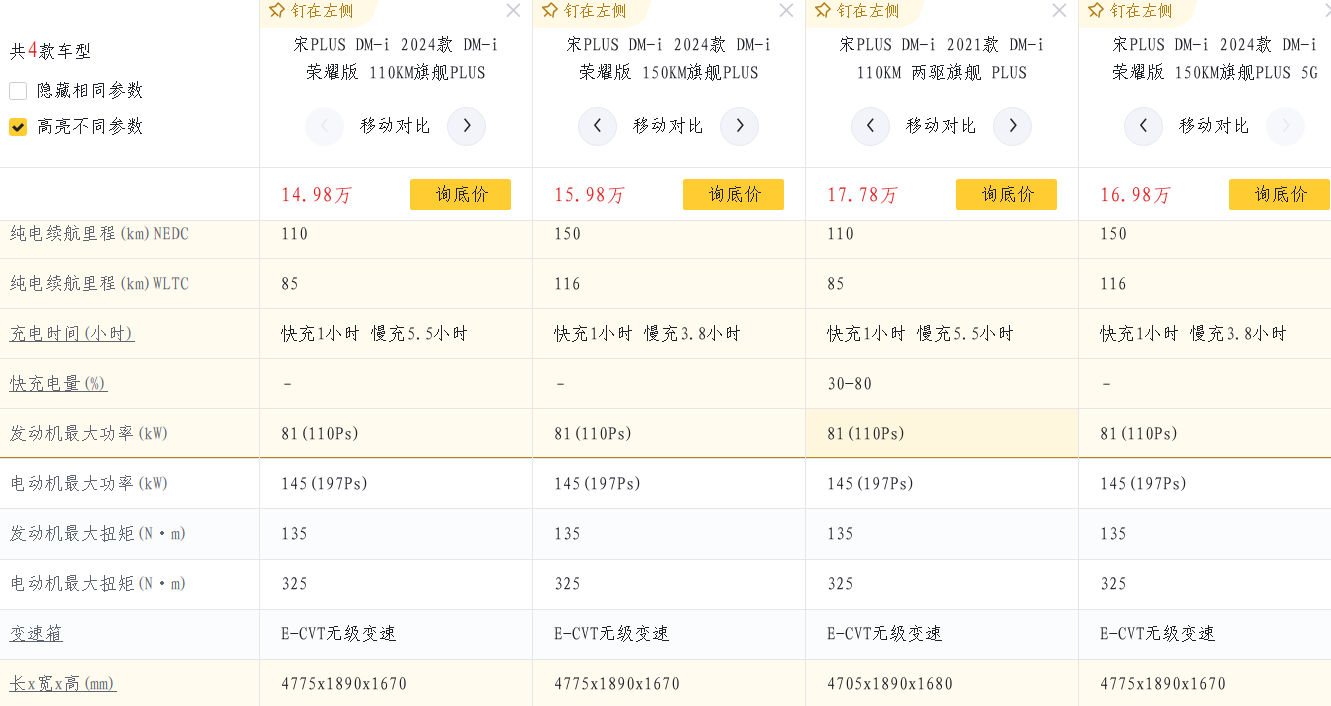The width and height of the screenshot is (1331, 706).
Task: Click the 共4款车型 count text
Action: (50, 51)
